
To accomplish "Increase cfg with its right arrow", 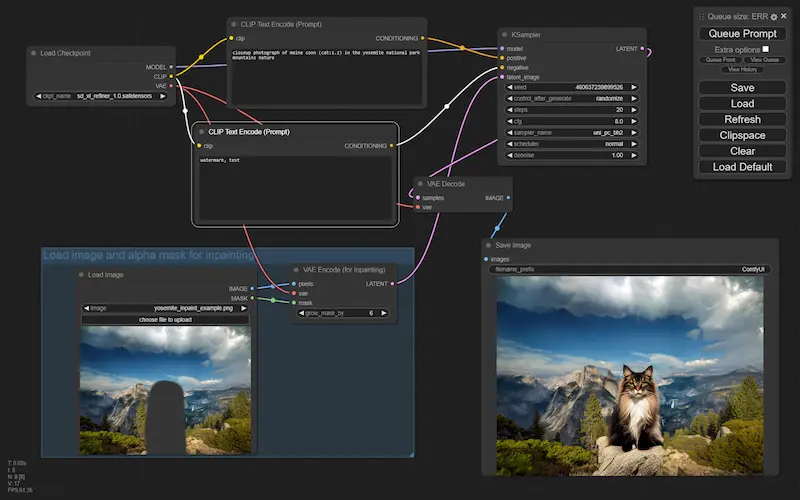I will pyautogui.click(x=634, y=121).
